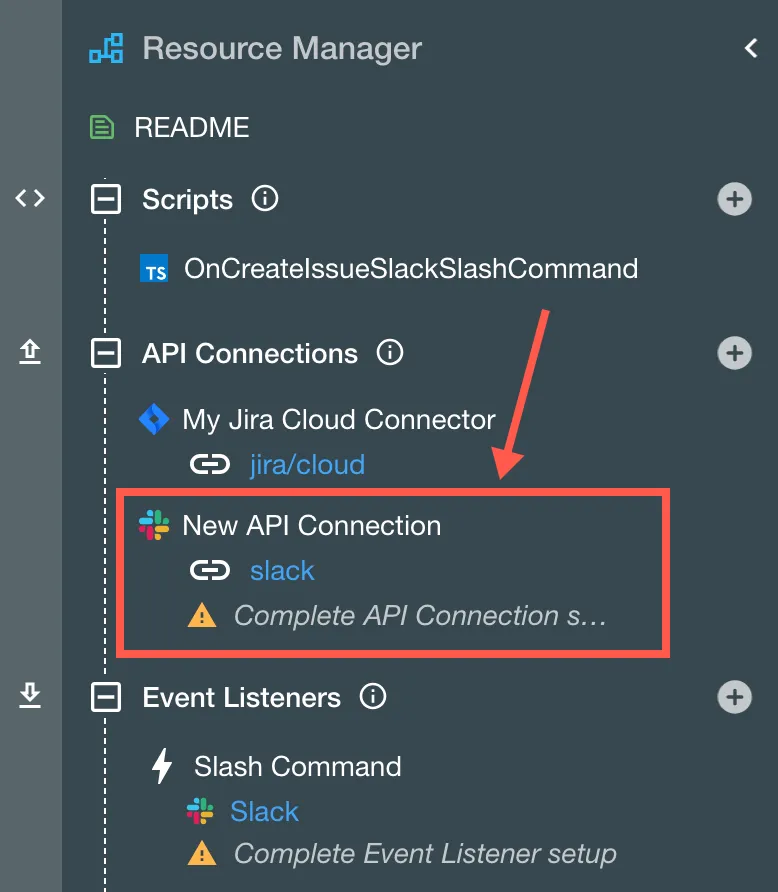This screenshot has width=778, height=892.
Task: Click 'Complete Event Listener setup' message
Action: pos(425,854)
